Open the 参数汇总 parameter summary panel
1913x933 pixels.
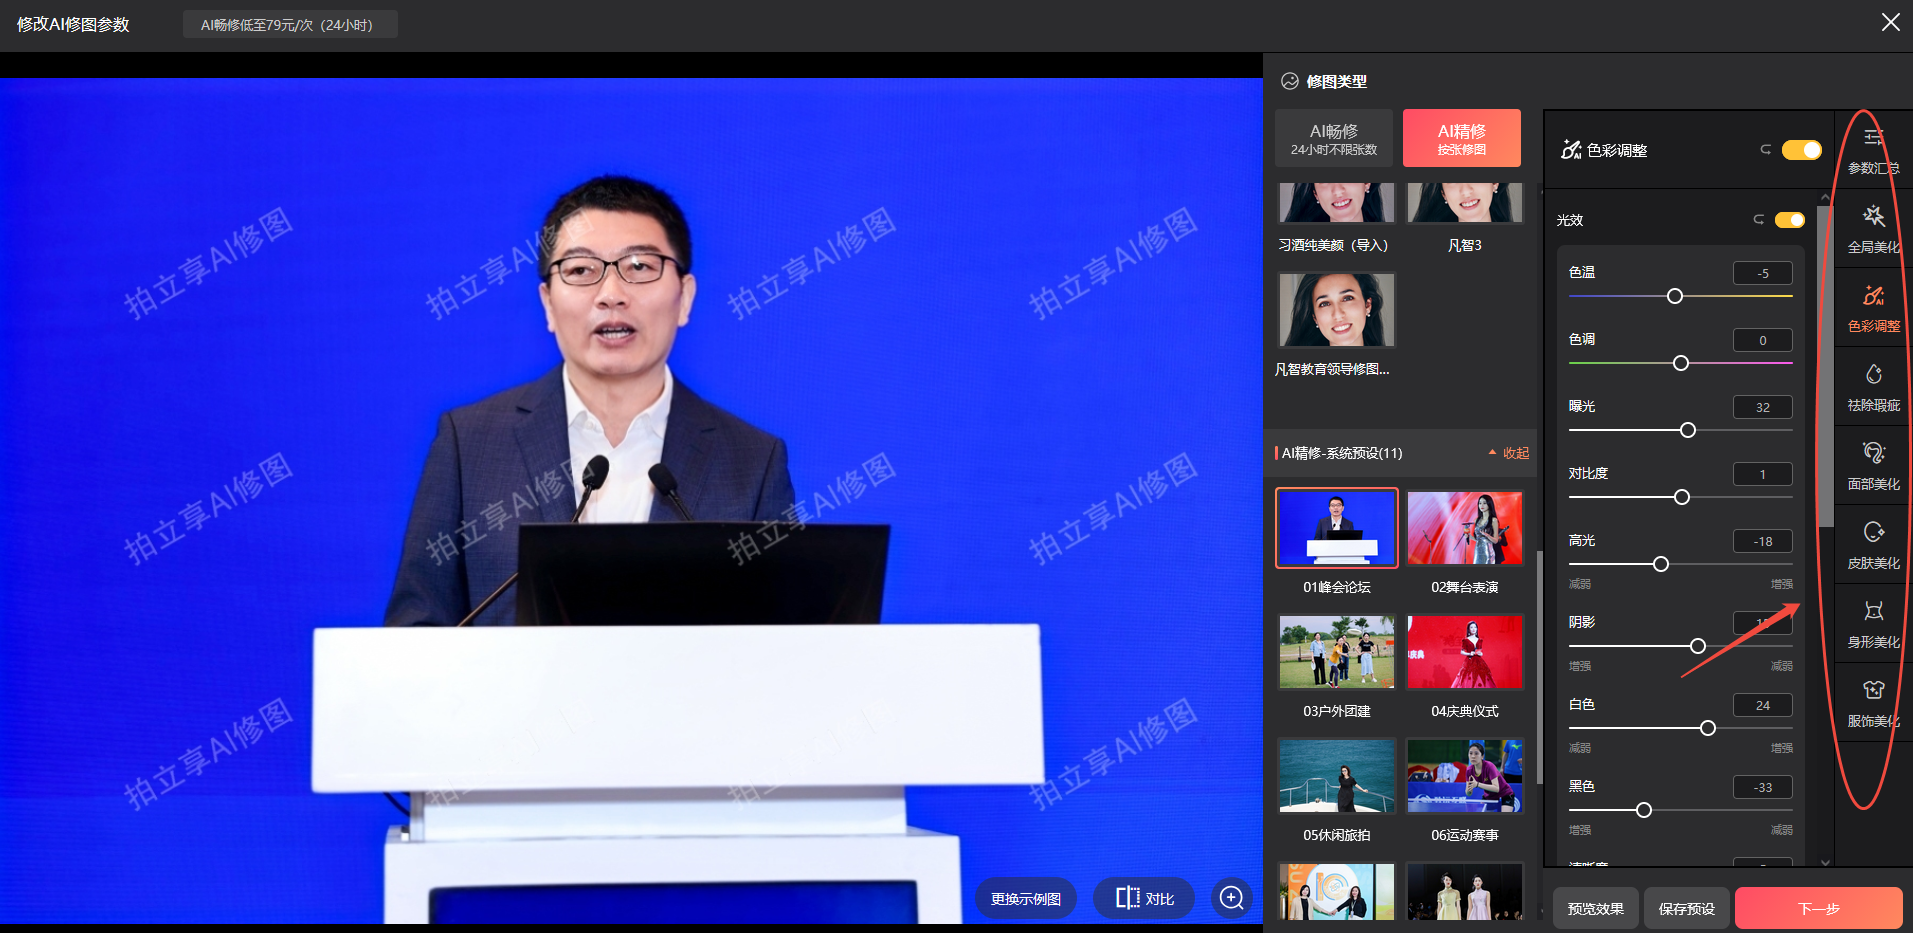point(1873,149)
